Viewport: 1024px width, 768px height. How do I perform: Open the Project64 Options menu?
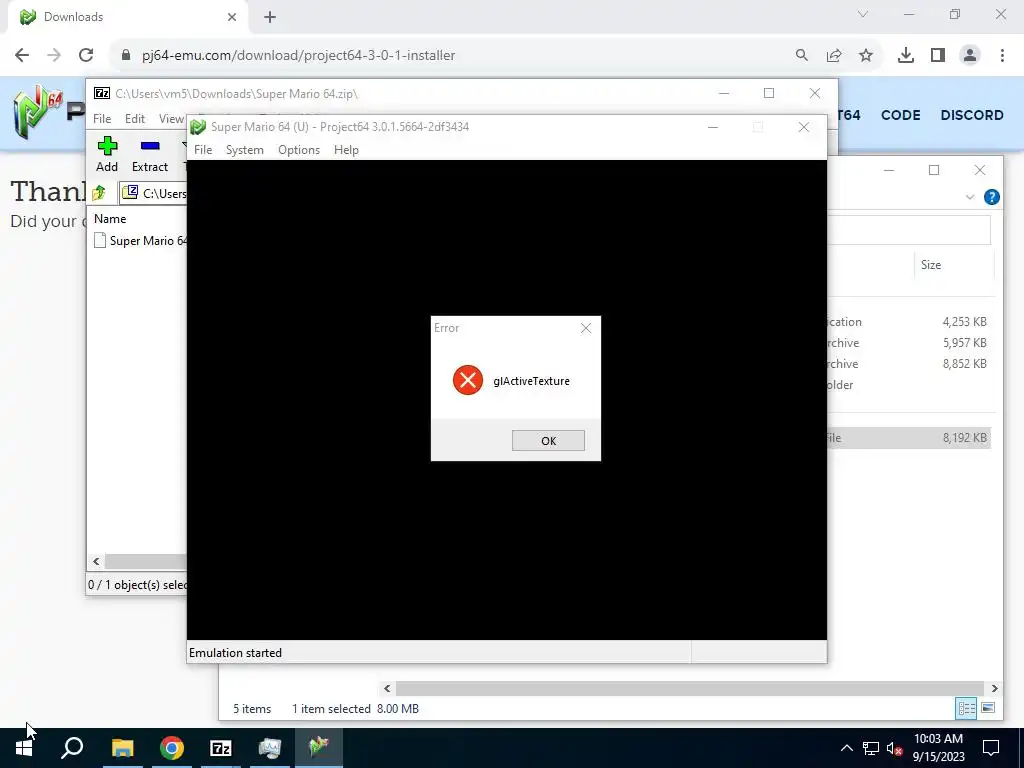(299, 150)
